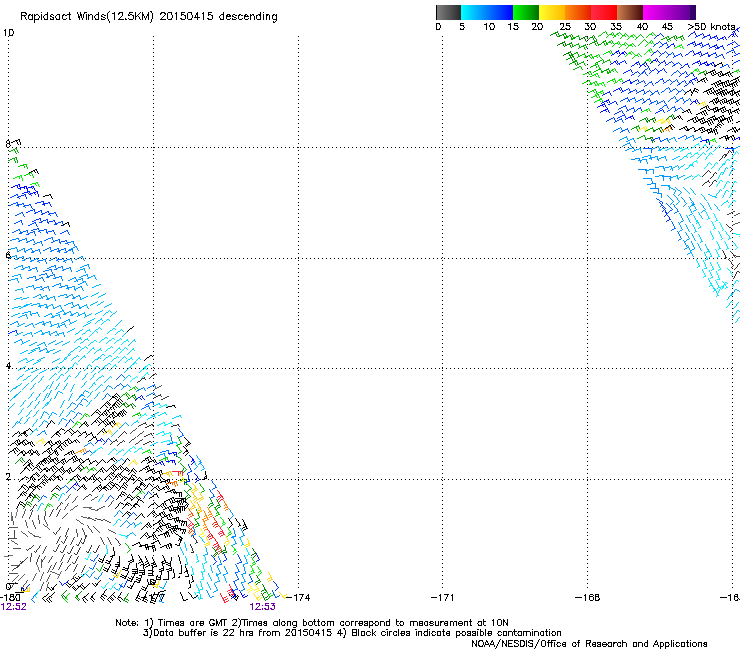The image size is (740, 650).
Task: Click the longitude label '-174'
Action: coord(298,598)
